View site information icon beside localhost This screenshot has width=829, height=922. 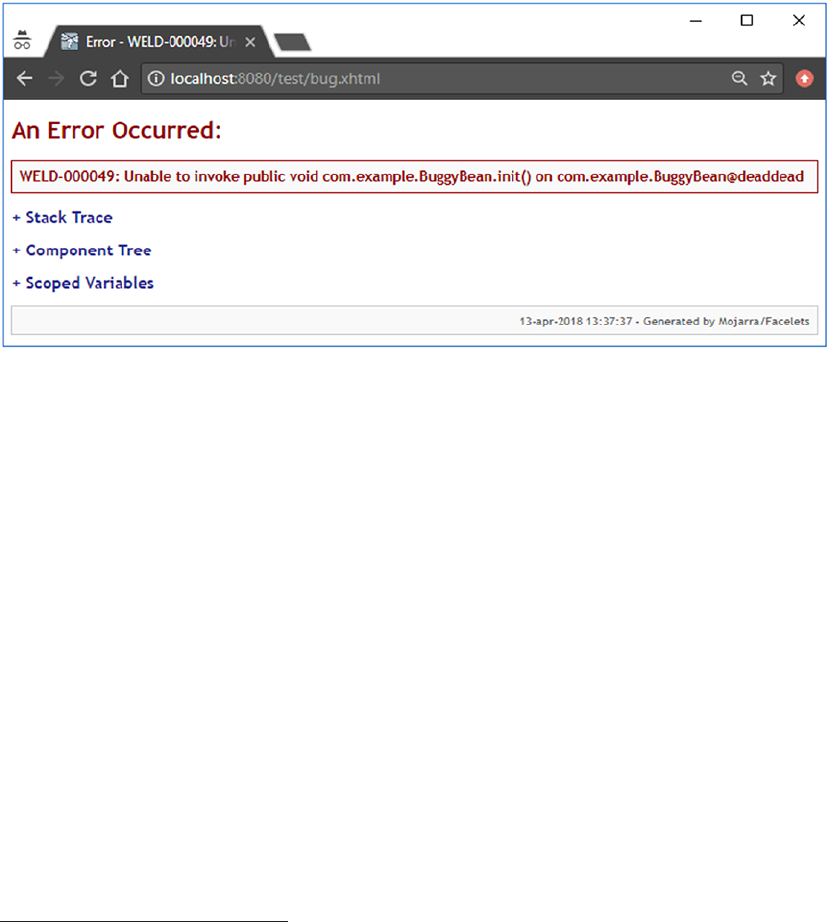coord(156,78)
